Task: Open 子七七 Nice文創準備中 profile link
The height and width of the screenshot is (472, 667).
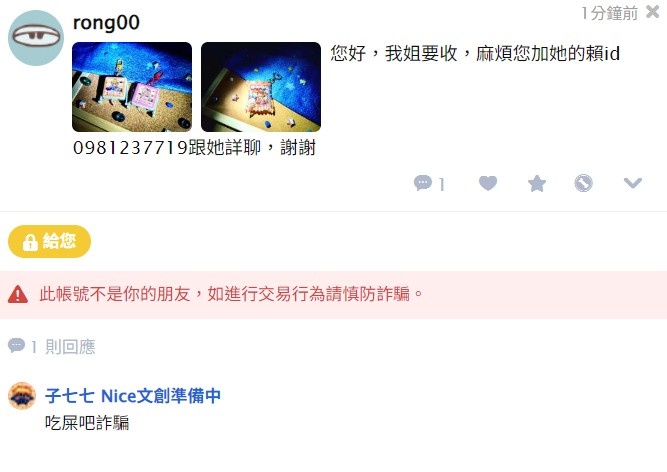Action: (x=133, y=396)
